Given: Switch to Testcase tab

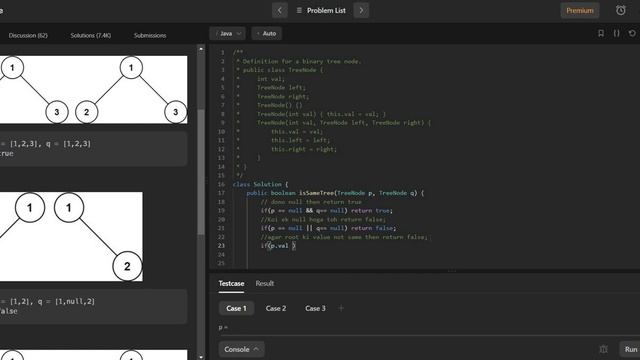Looking at the screenshot, I should [x=231, y=283].
